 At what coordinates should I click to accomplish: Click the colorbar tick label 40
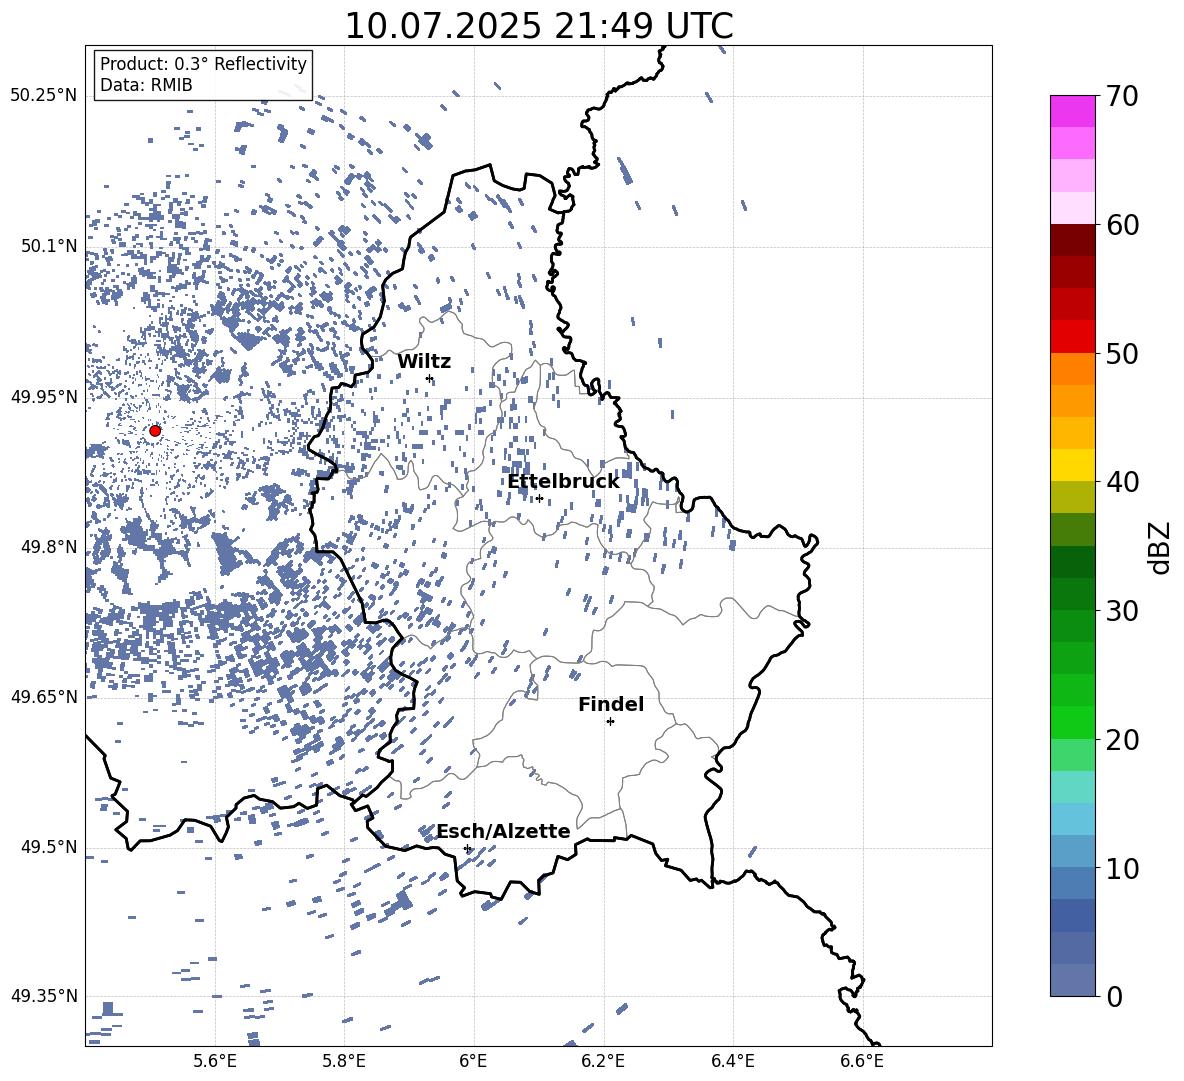(x=1123, y=482)
